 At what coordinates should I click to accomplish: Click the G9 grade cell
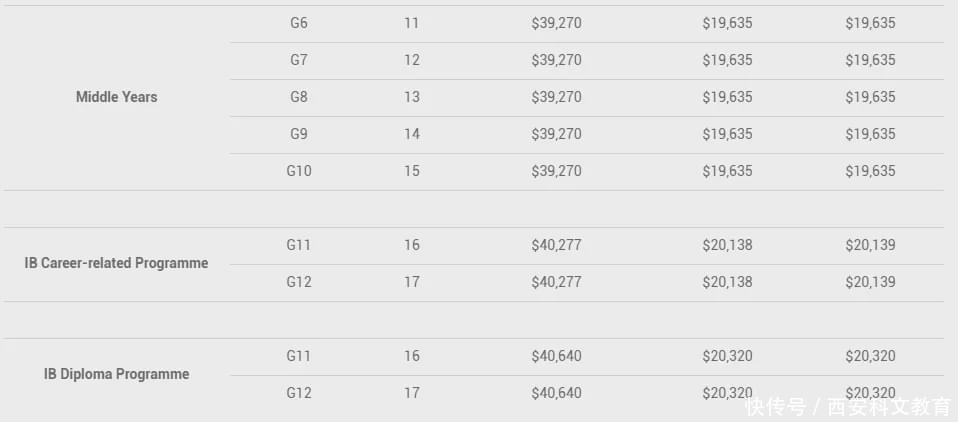(x=299, y=134)
